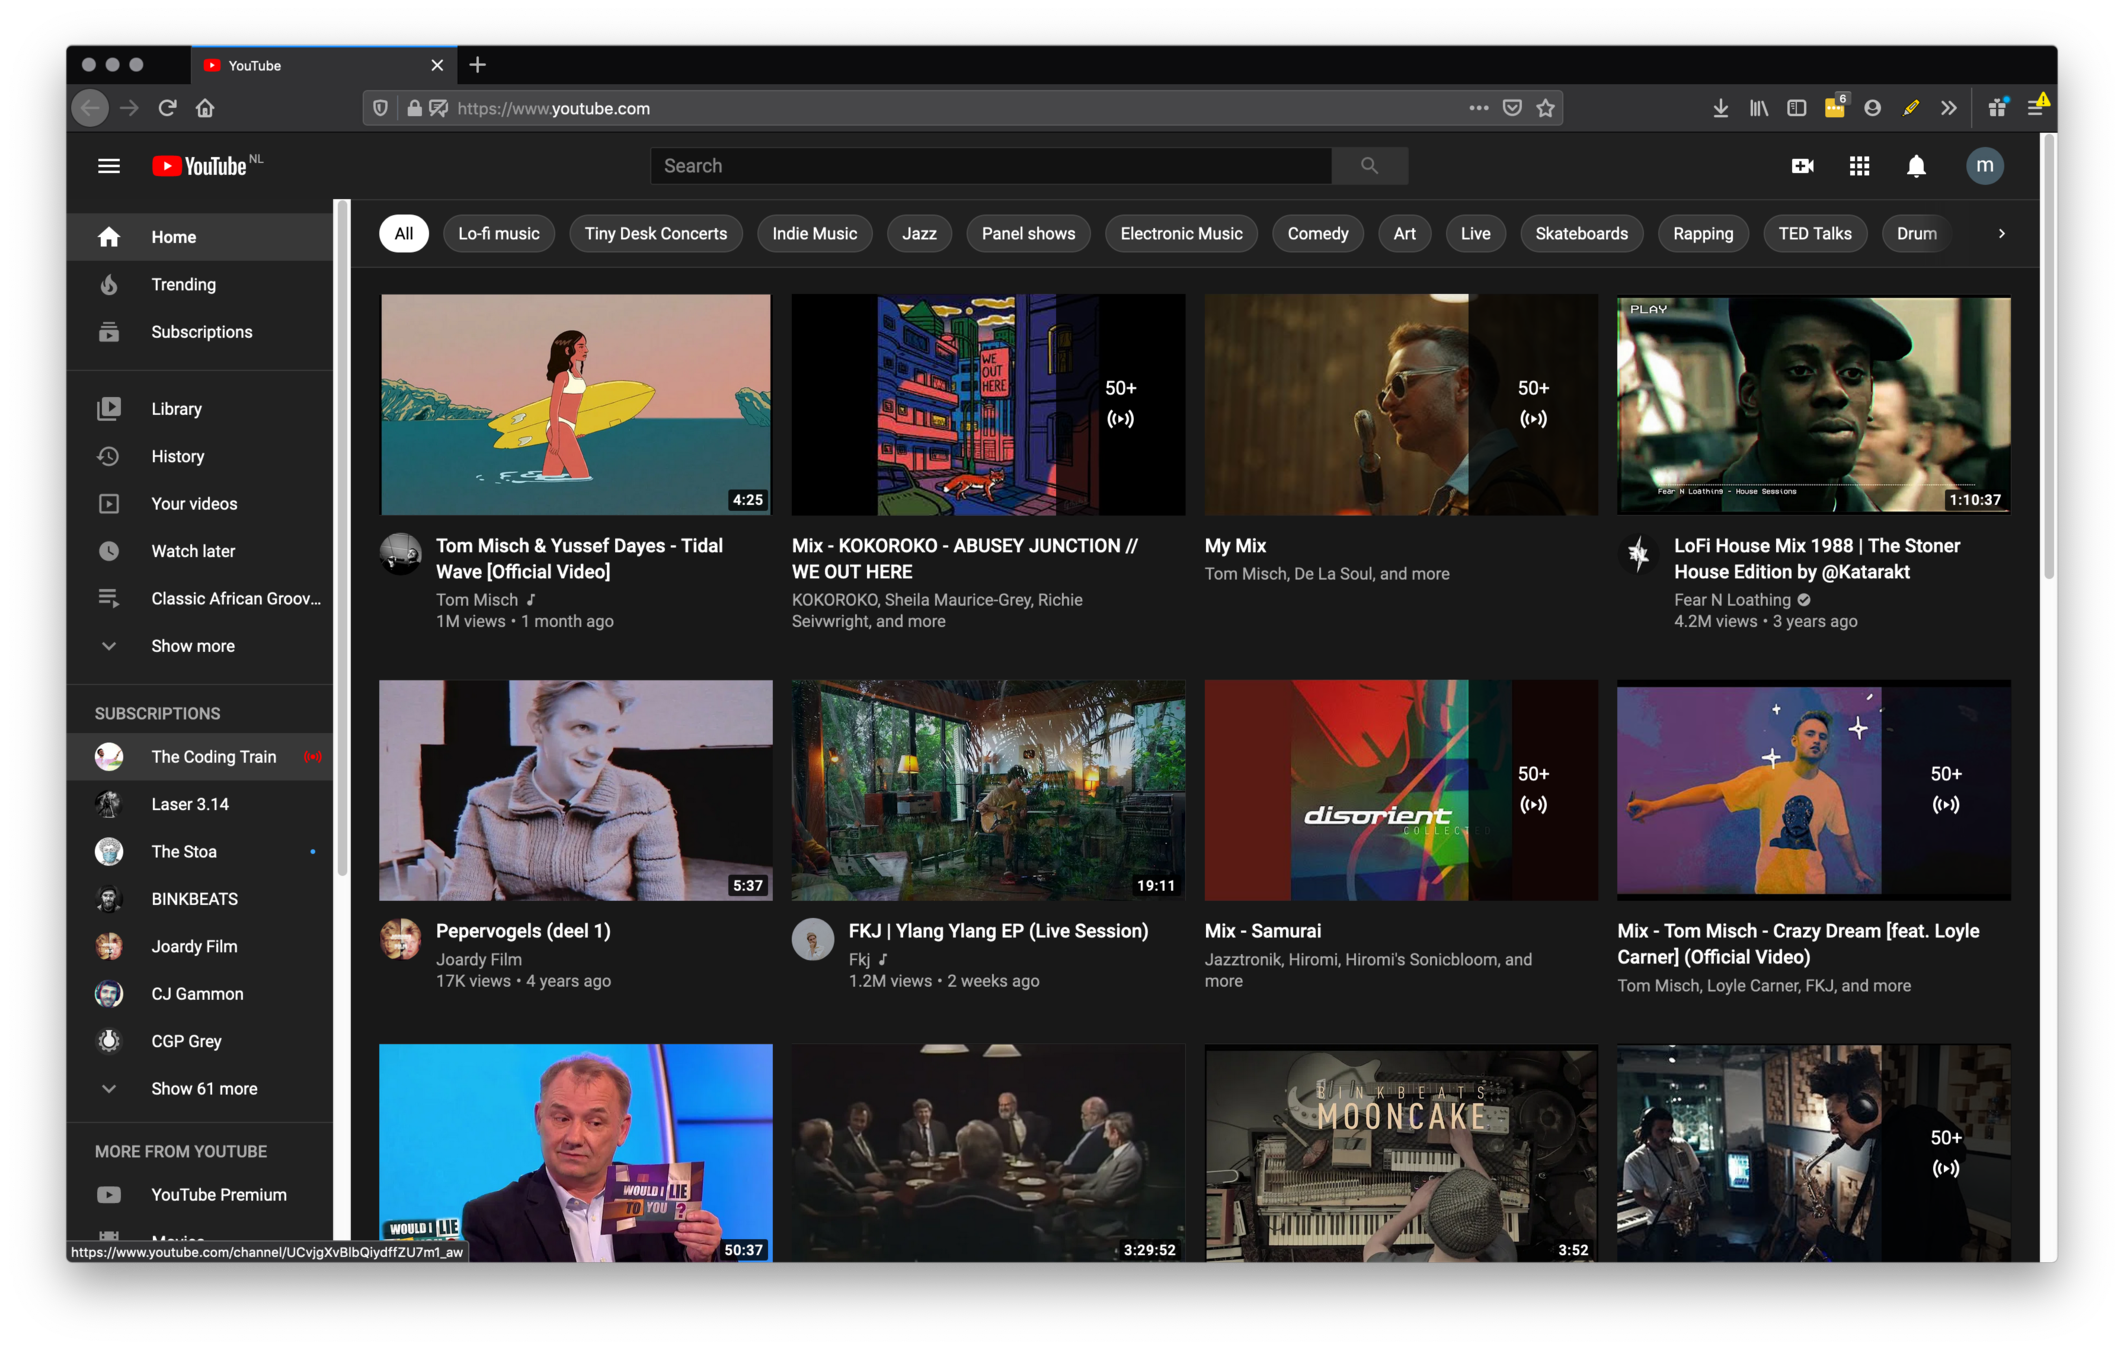The width and height of the screenshot is (2124, 1350).
Task: Expand Show more in the library section
Action: [x=192, y=646]
